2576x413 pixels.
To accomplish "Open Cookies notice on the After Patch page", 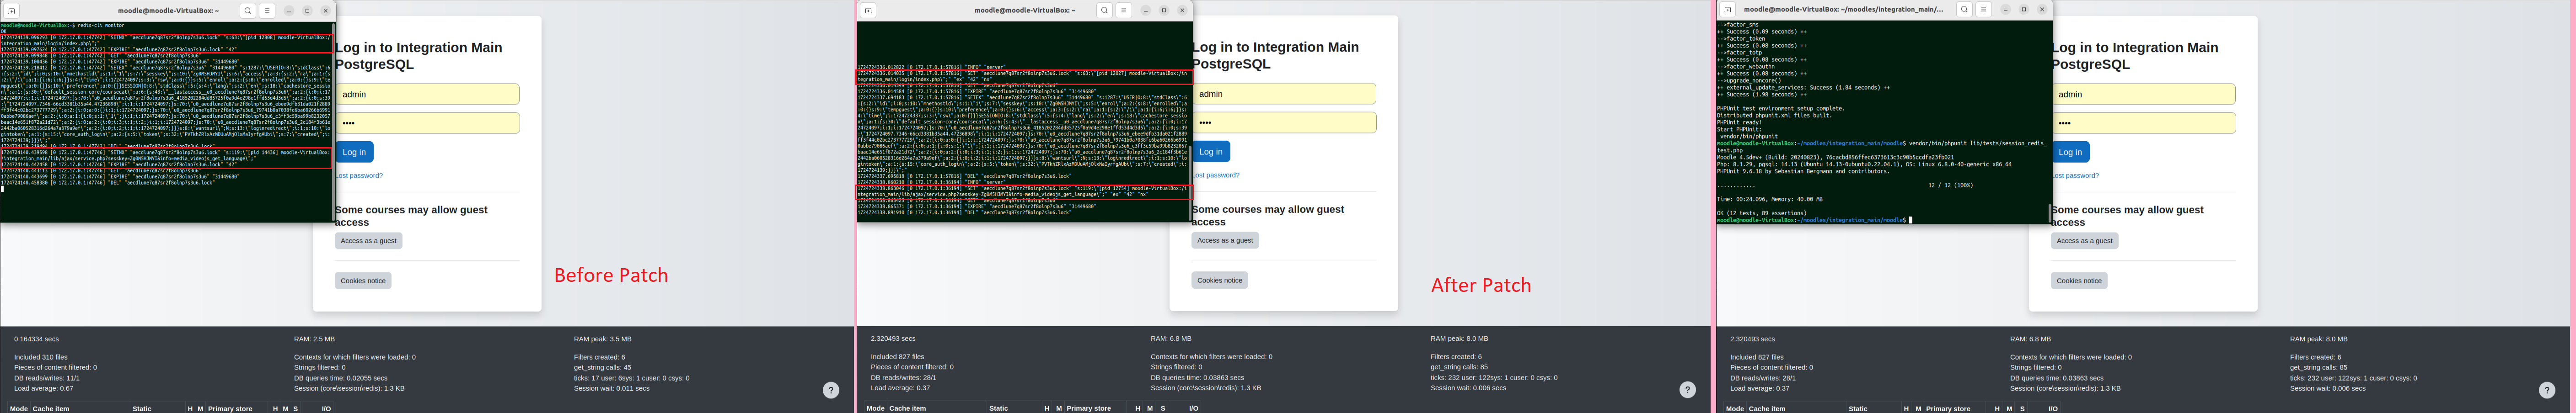I will 1220,280.
